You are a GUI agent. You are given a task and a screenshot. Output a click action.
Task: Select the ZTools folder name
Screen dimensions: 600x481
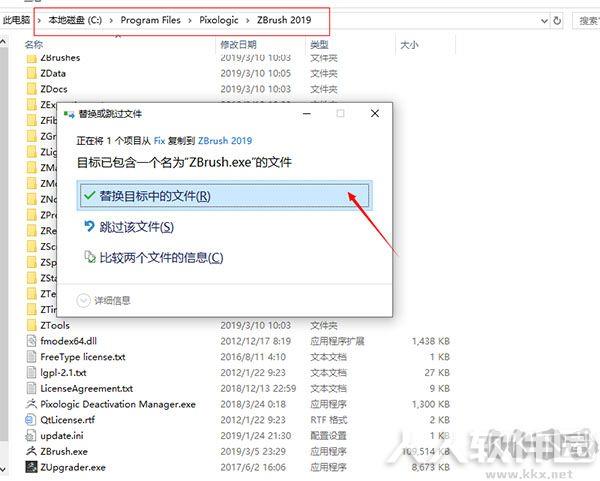point(55,325)
